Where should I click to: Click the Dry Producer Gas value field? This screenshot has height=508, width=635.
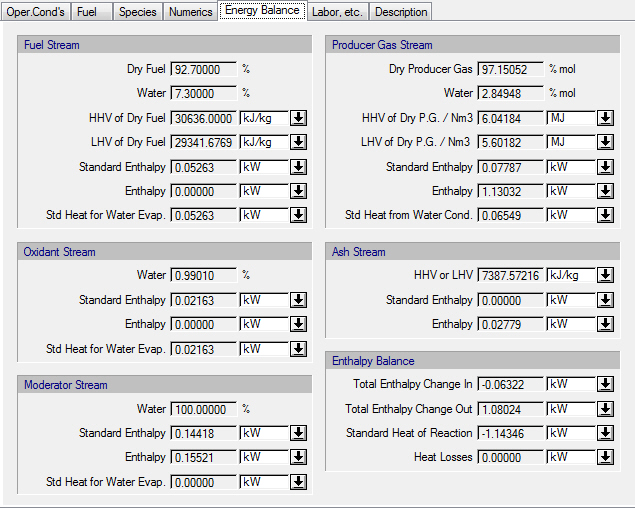pyautogui.click(x=510, y=69)
